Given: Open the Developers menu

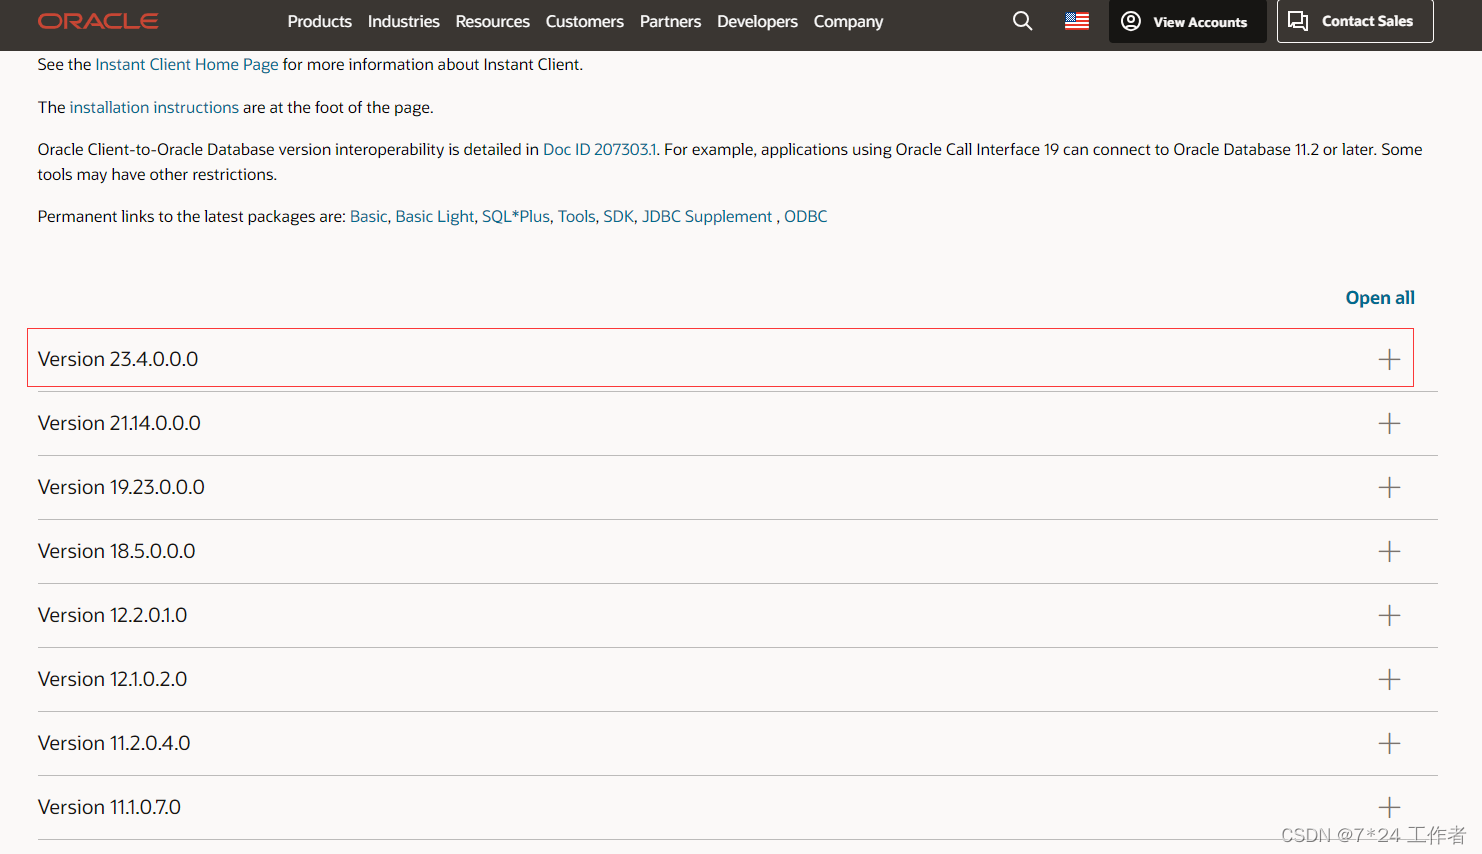Looking at the screenshot, I should coord(758,21).
